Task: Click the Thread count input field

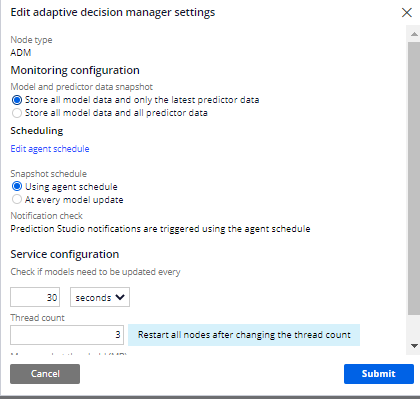Action: point(67,335)
